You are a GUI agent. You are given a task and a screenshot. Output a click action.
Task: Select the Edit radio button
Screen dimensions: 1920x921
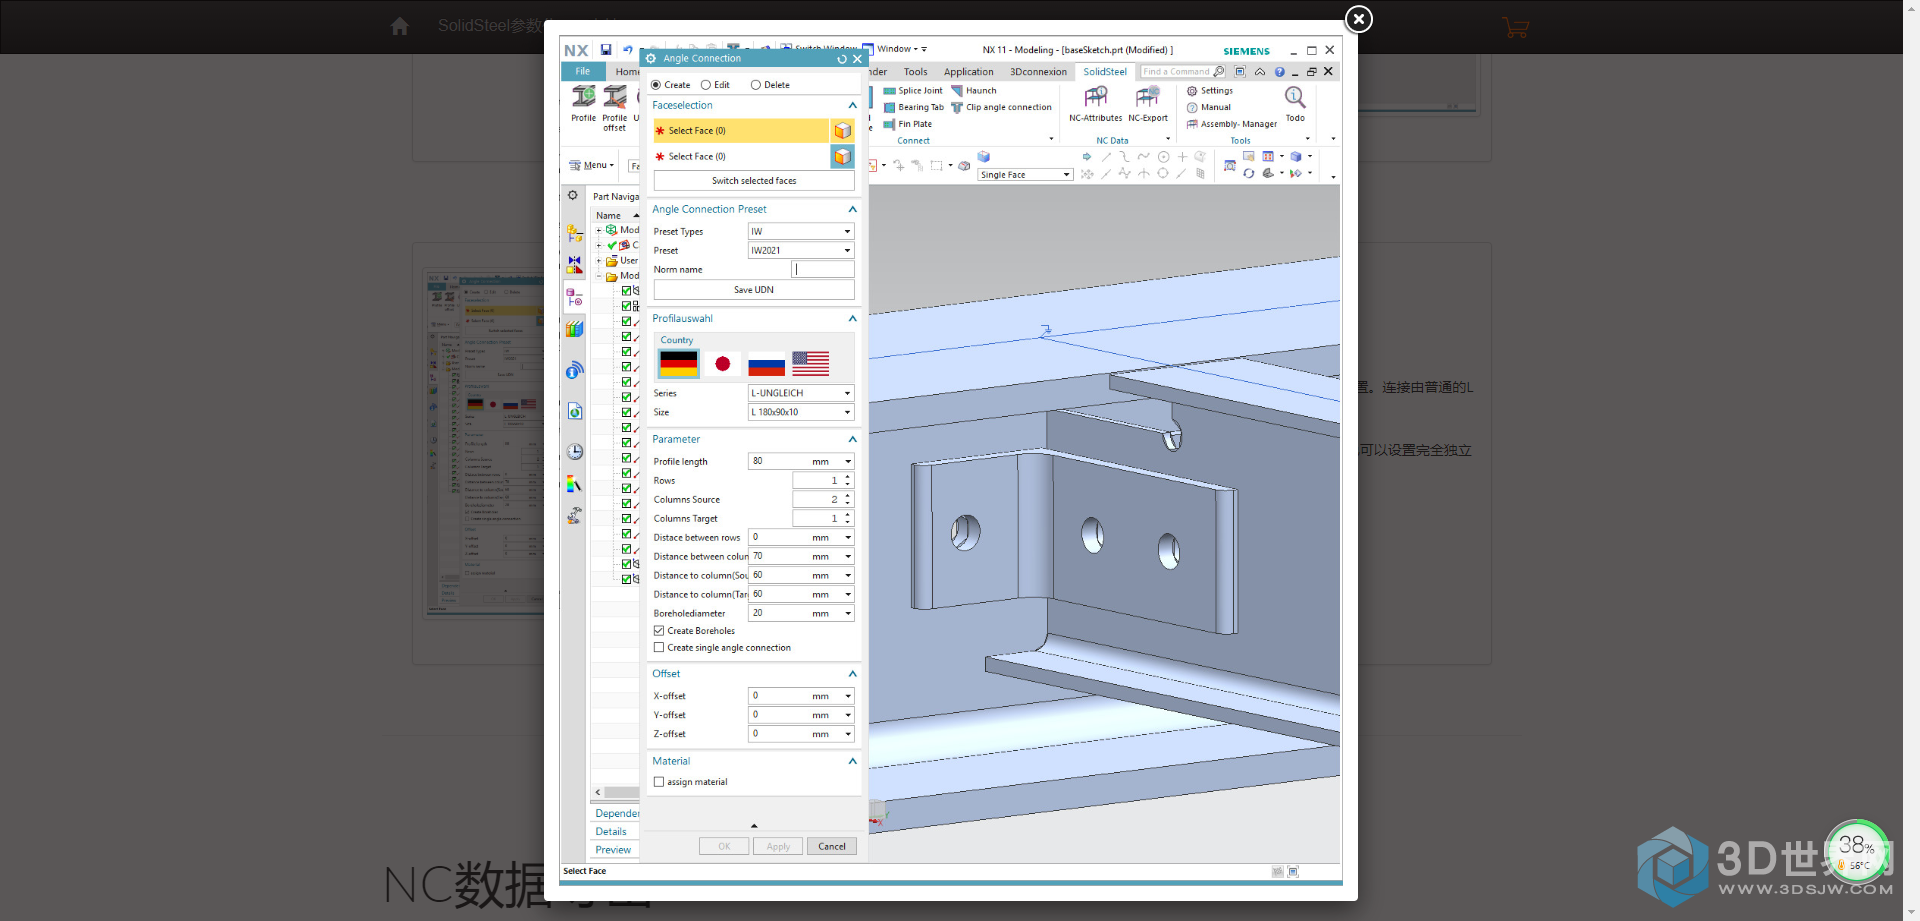point(706,85)
